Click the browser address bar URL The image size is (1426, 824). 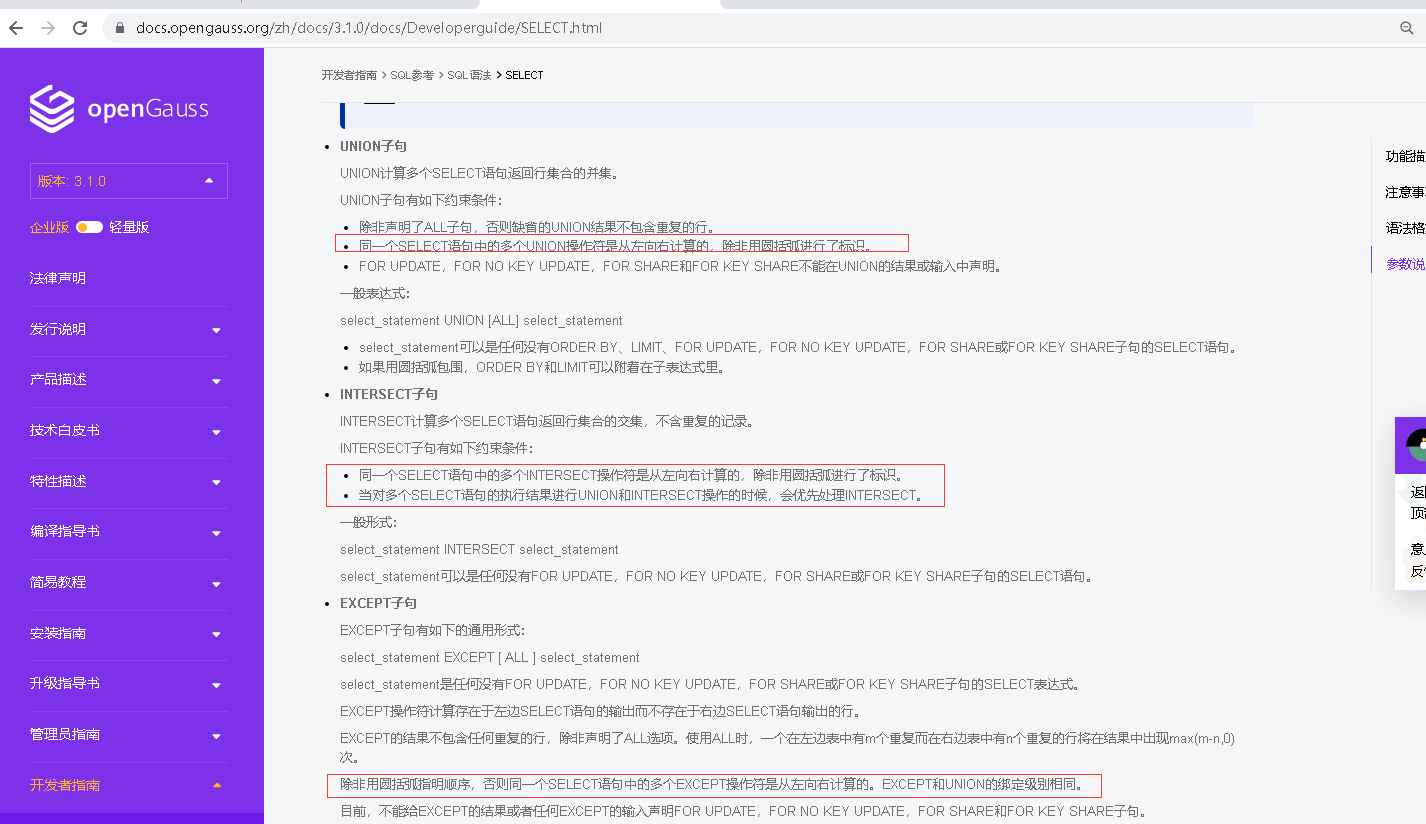click(369, 28)
